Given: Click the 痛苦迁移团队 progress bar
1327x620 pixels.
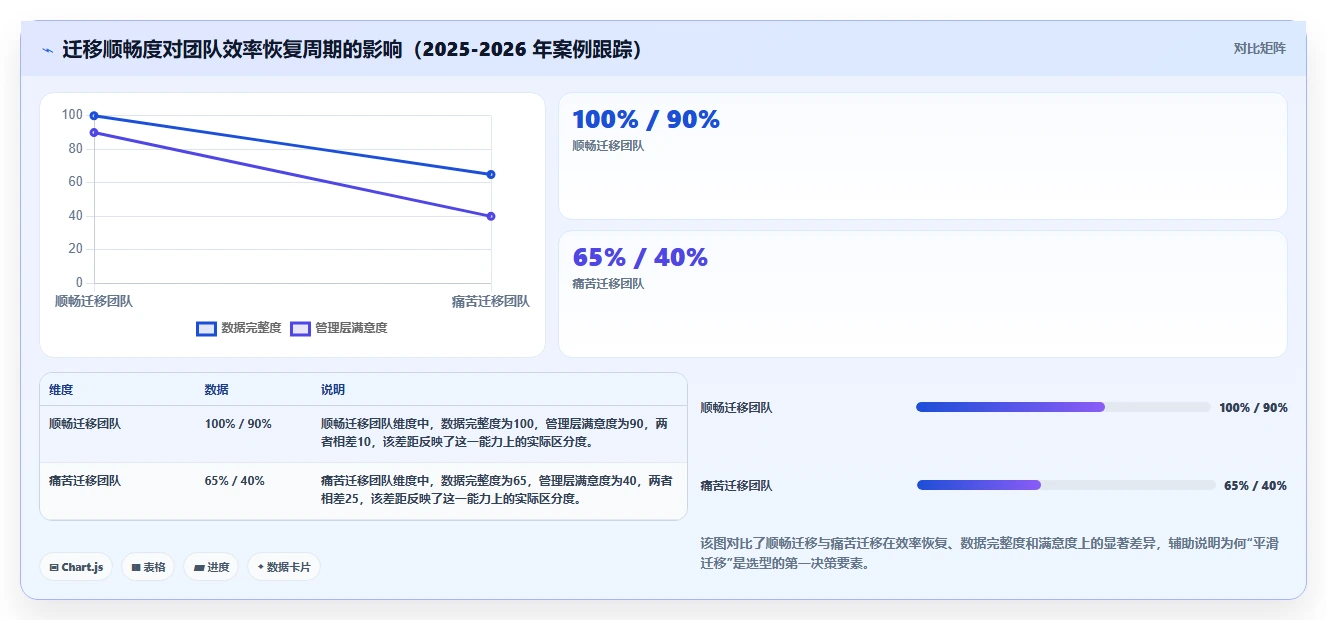Looking at the screenshot, I should tap(1066, 485).
